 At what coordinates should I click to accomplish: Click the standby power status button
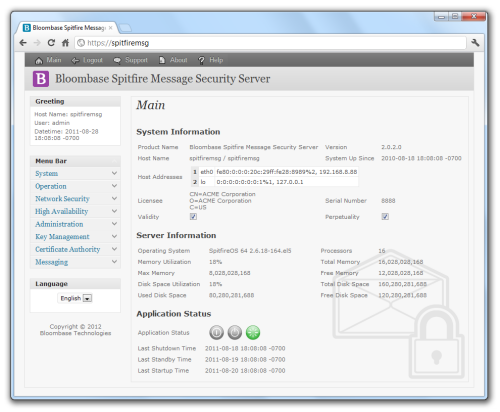(x=235, y=332)
